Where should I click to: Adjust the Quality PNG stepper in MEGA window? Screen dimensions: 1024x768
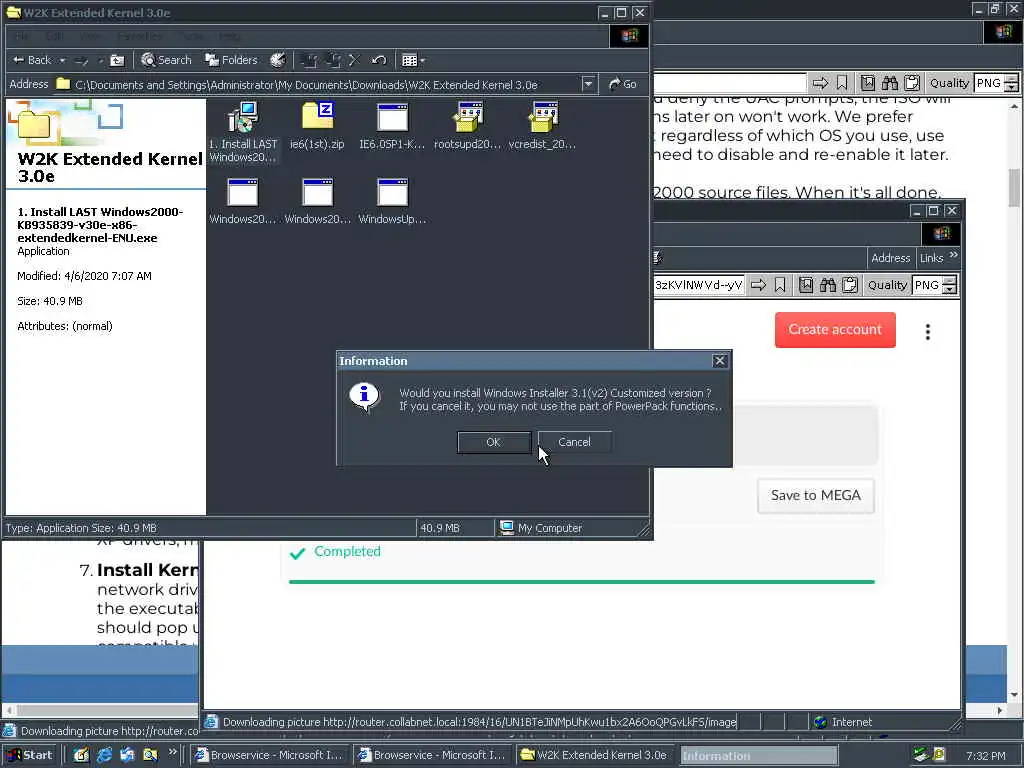point(950,285)
